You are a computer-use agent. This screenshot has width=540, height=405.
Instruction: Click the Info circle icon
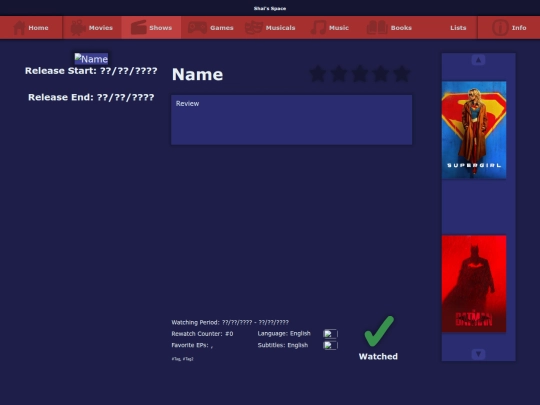click(x=500, y=28)
